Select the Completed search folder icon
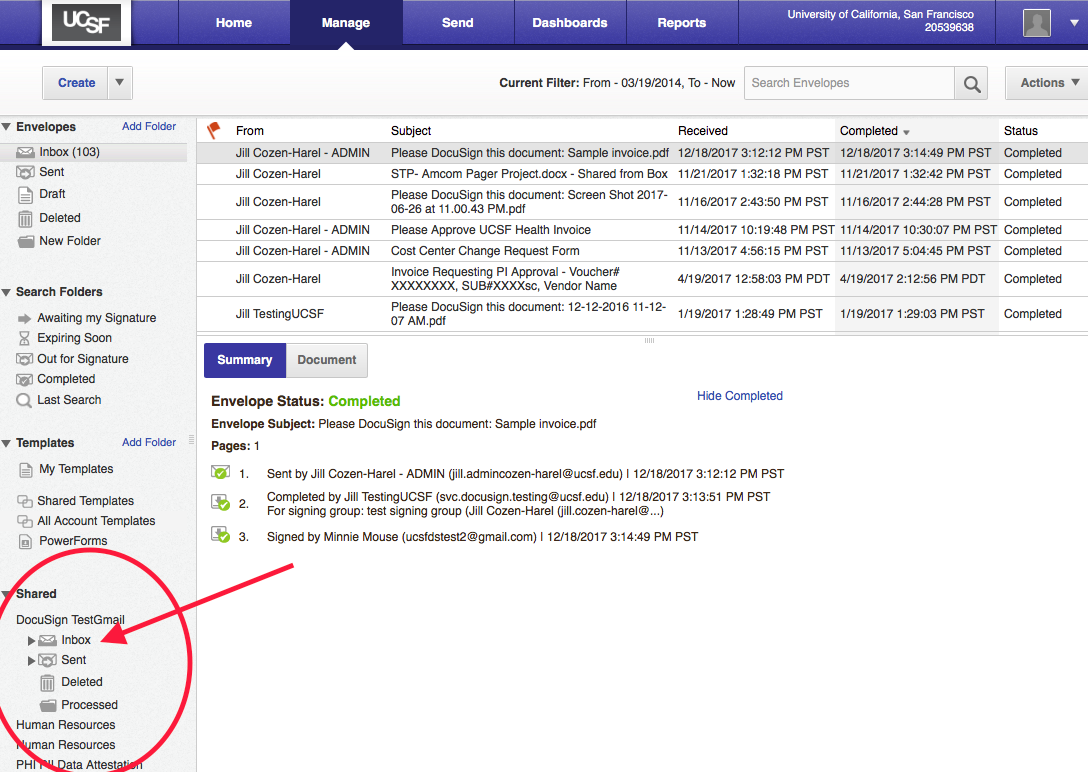The image size is (1088, 772). tap(24, 379)
